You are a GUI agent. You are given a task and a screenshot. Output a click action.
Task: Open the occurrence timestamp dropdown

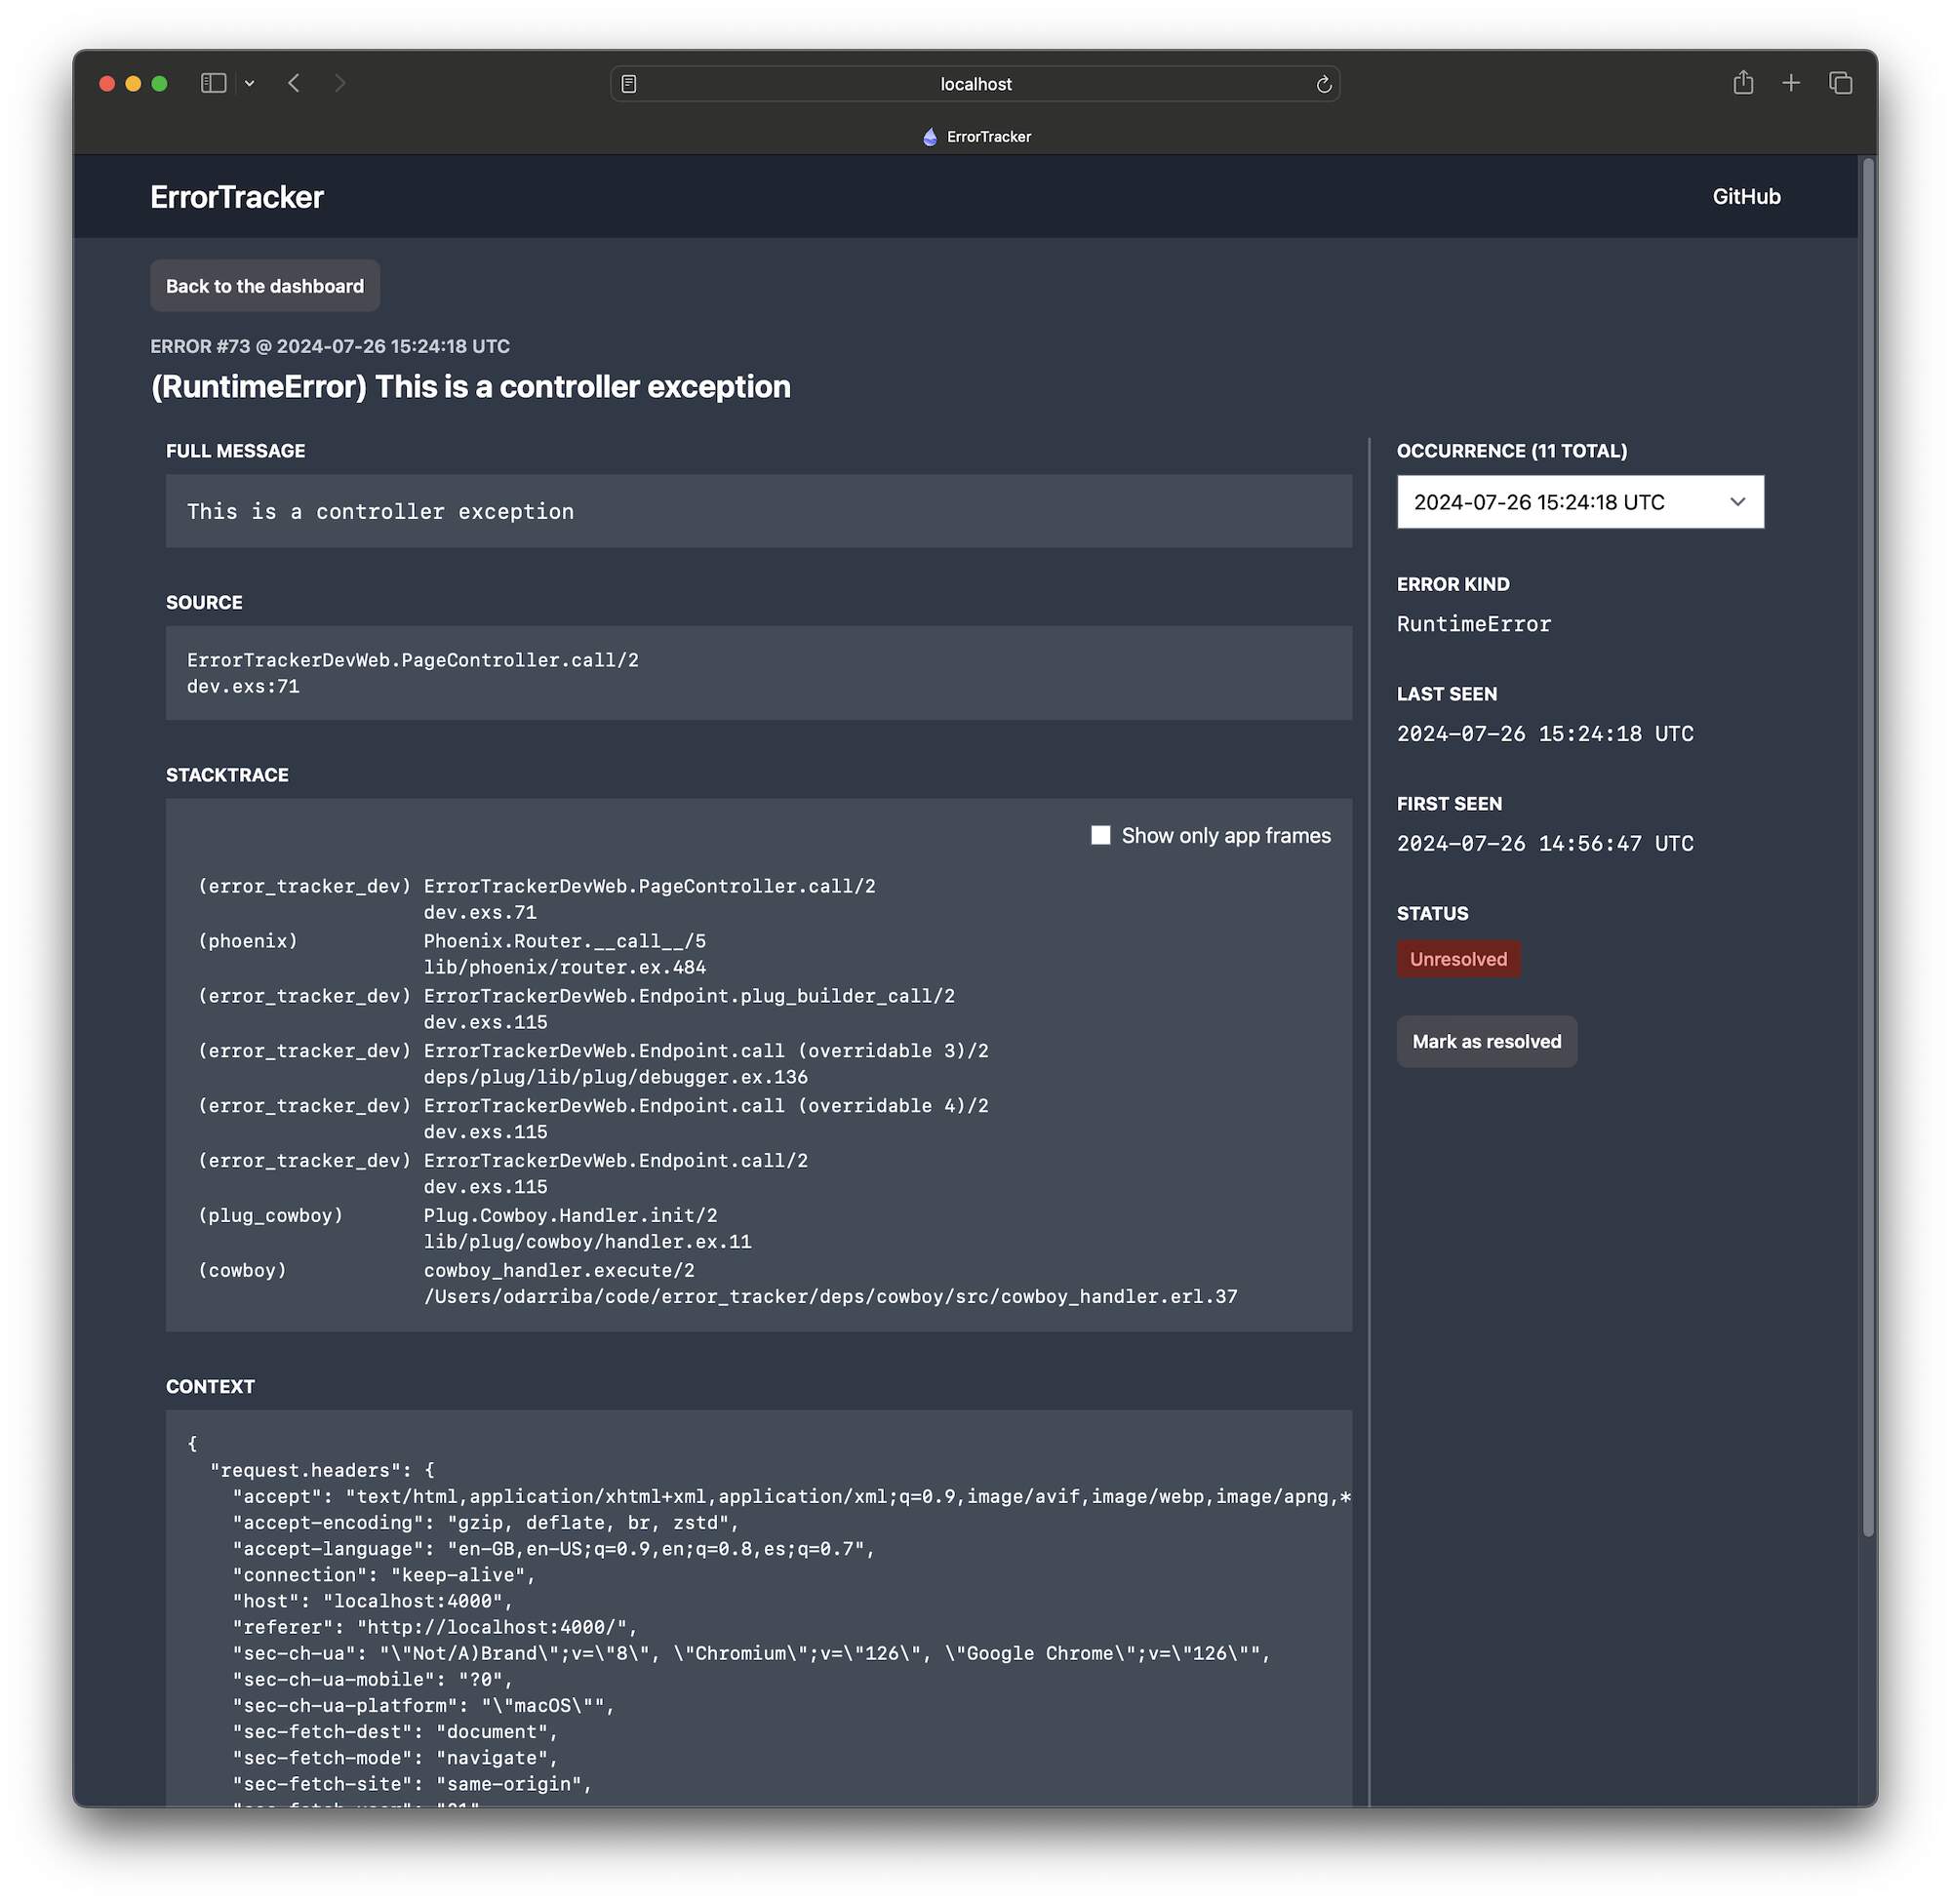pos(1580,502)
